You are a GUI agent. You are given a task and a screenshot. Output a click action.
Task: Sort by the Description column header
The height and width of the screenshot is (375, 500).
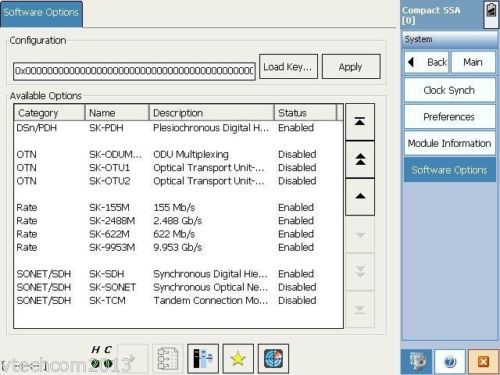(211, 113)
